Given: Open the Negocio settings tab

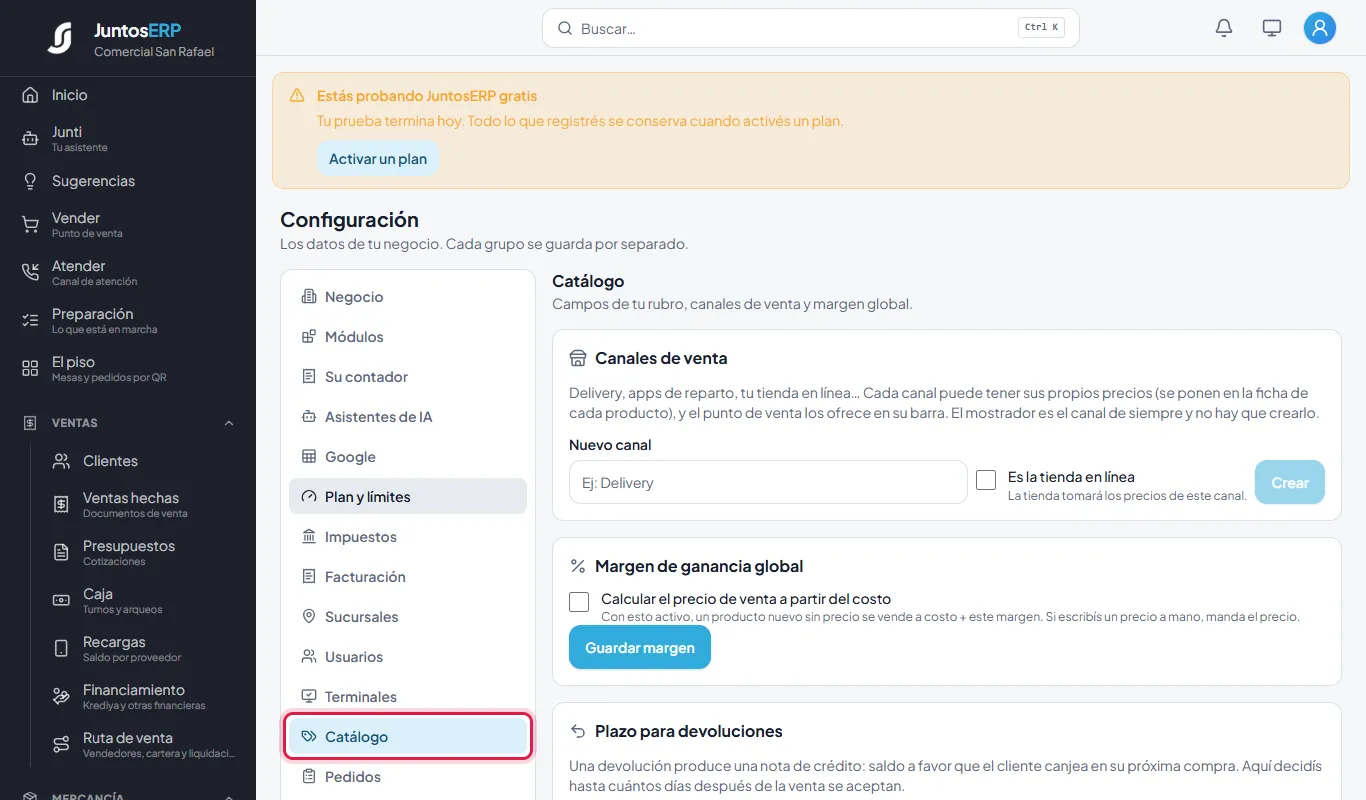Looking at the screenshot, I should 408,297.
